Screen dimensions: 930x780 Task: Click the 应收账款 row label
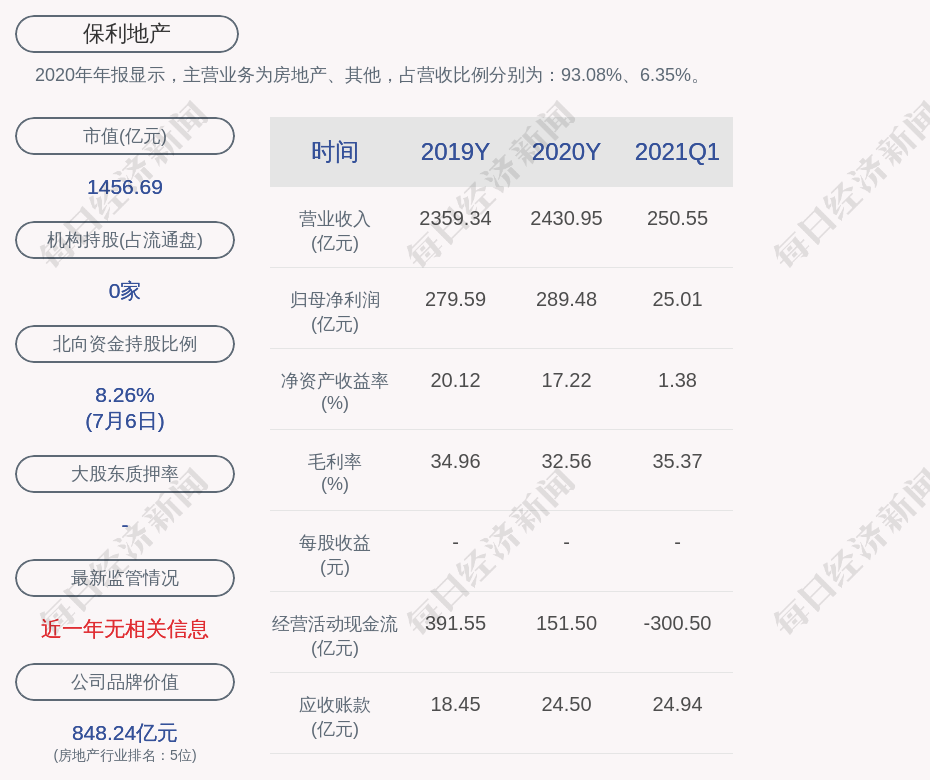click(334, 705)
